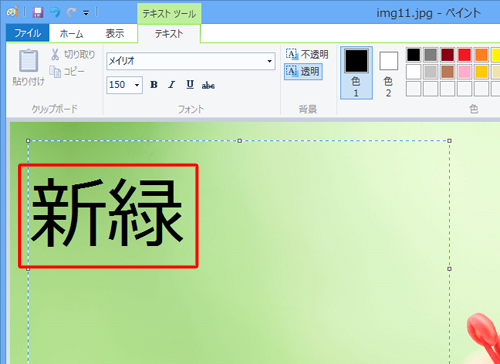Copy selection with コピー
This screenshot has width=500, height=364.
[67, 71]
